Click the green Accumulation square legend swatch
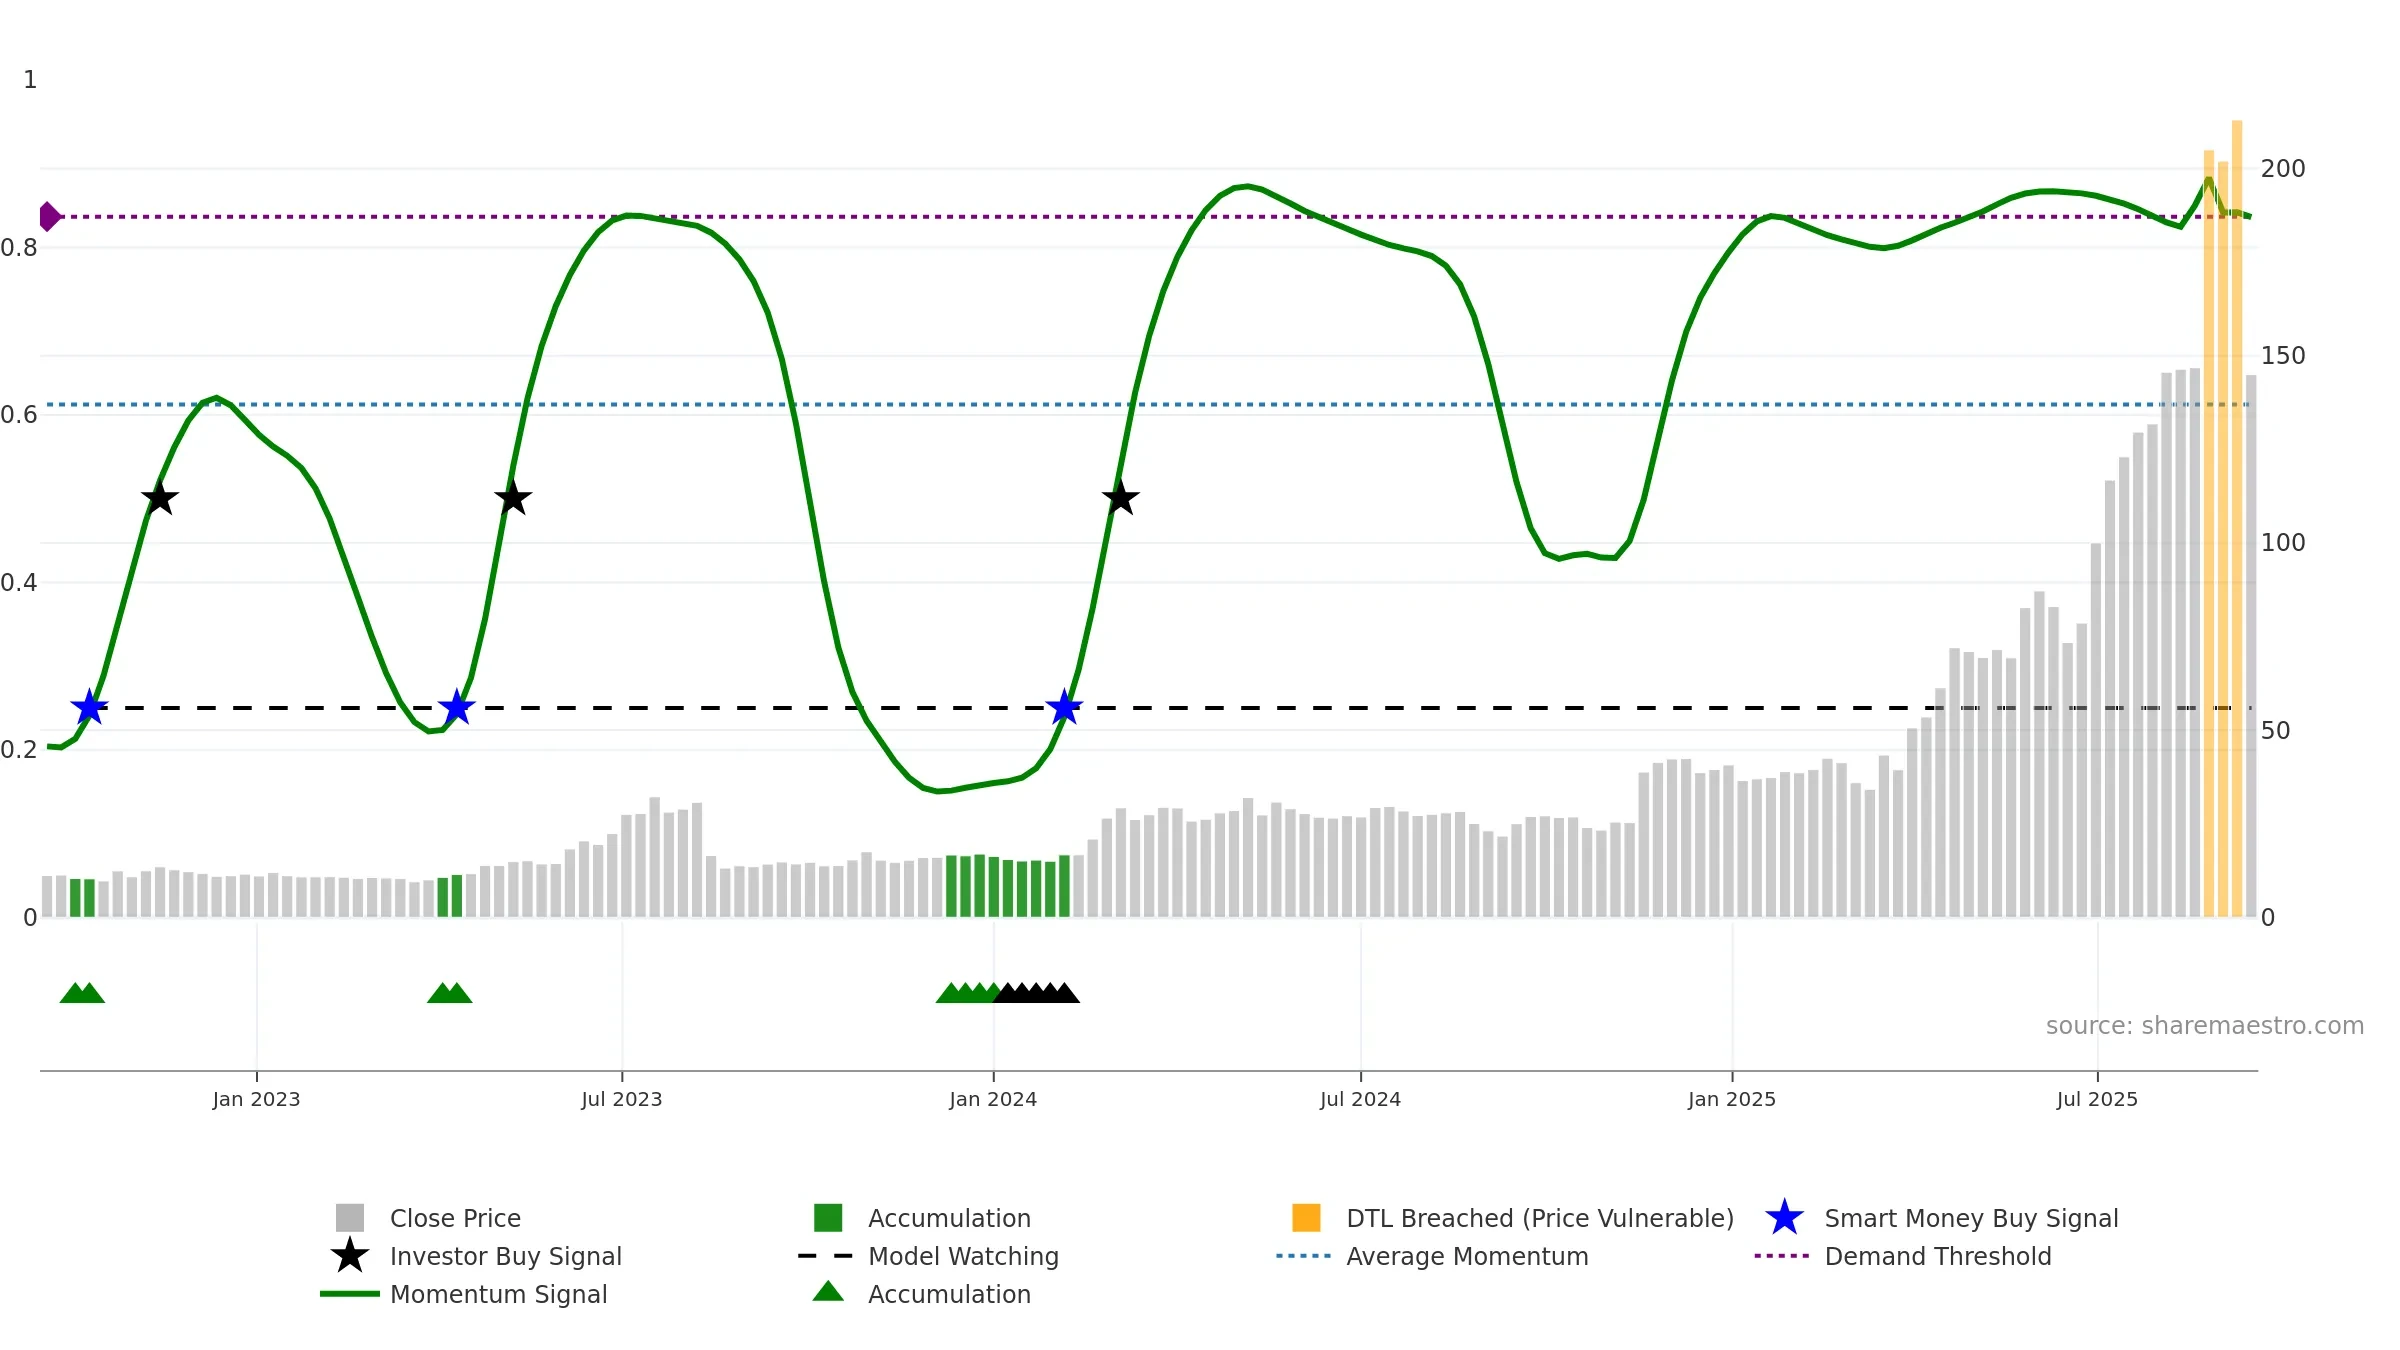The height and width of the screenshot is (1350, 2400). point(828,1218)
